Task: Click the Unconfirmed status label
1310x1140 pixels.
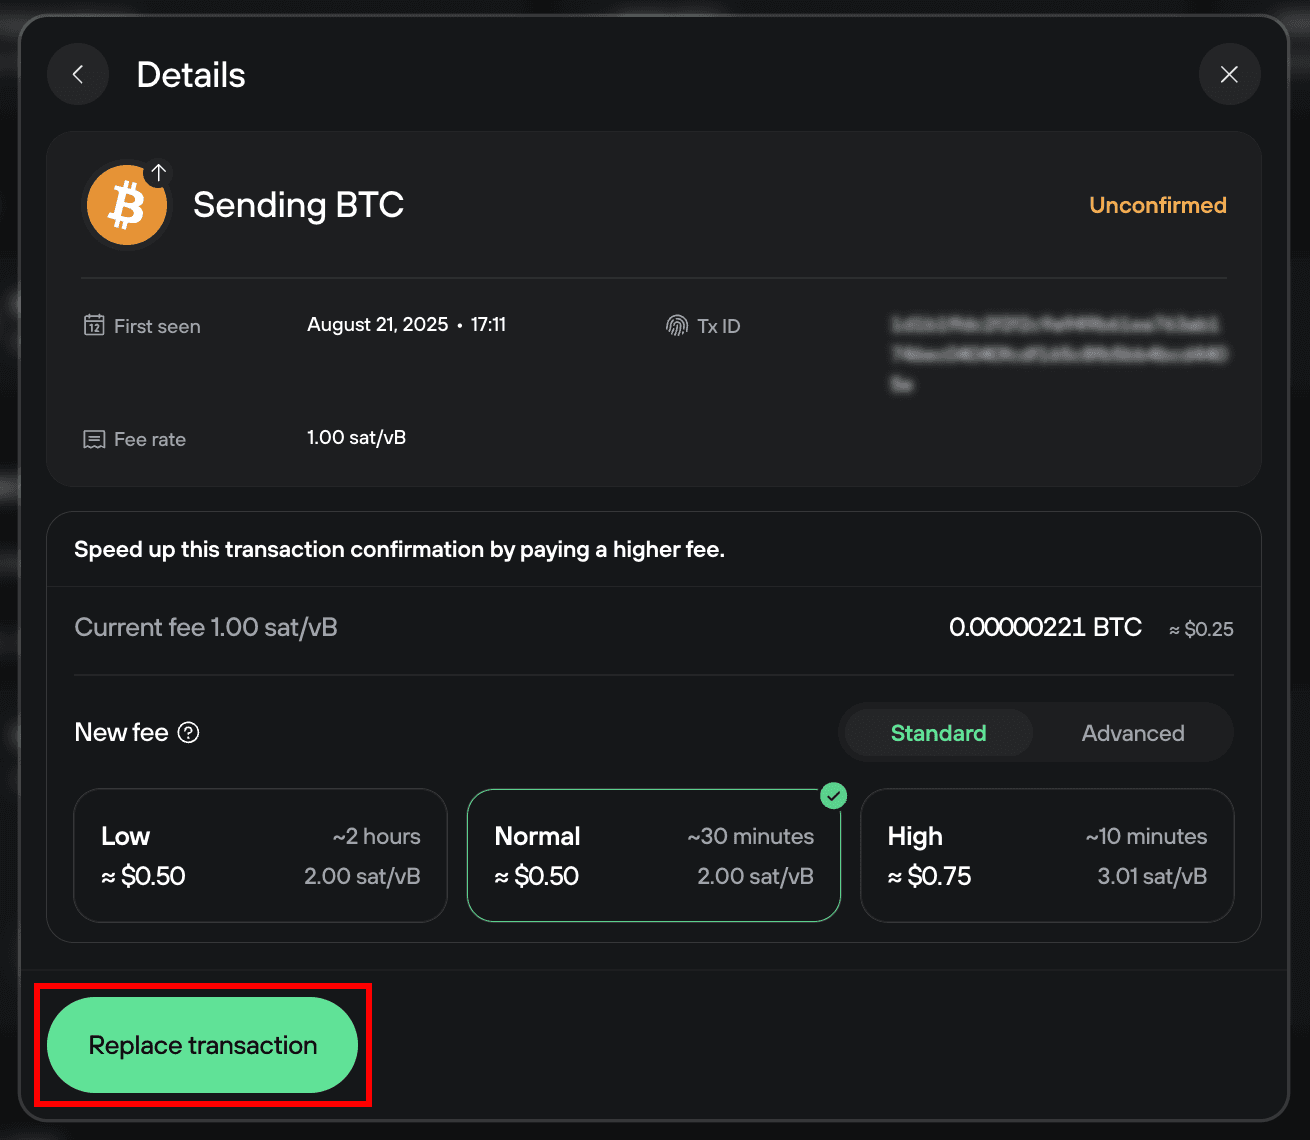Action: [1157, 205]
